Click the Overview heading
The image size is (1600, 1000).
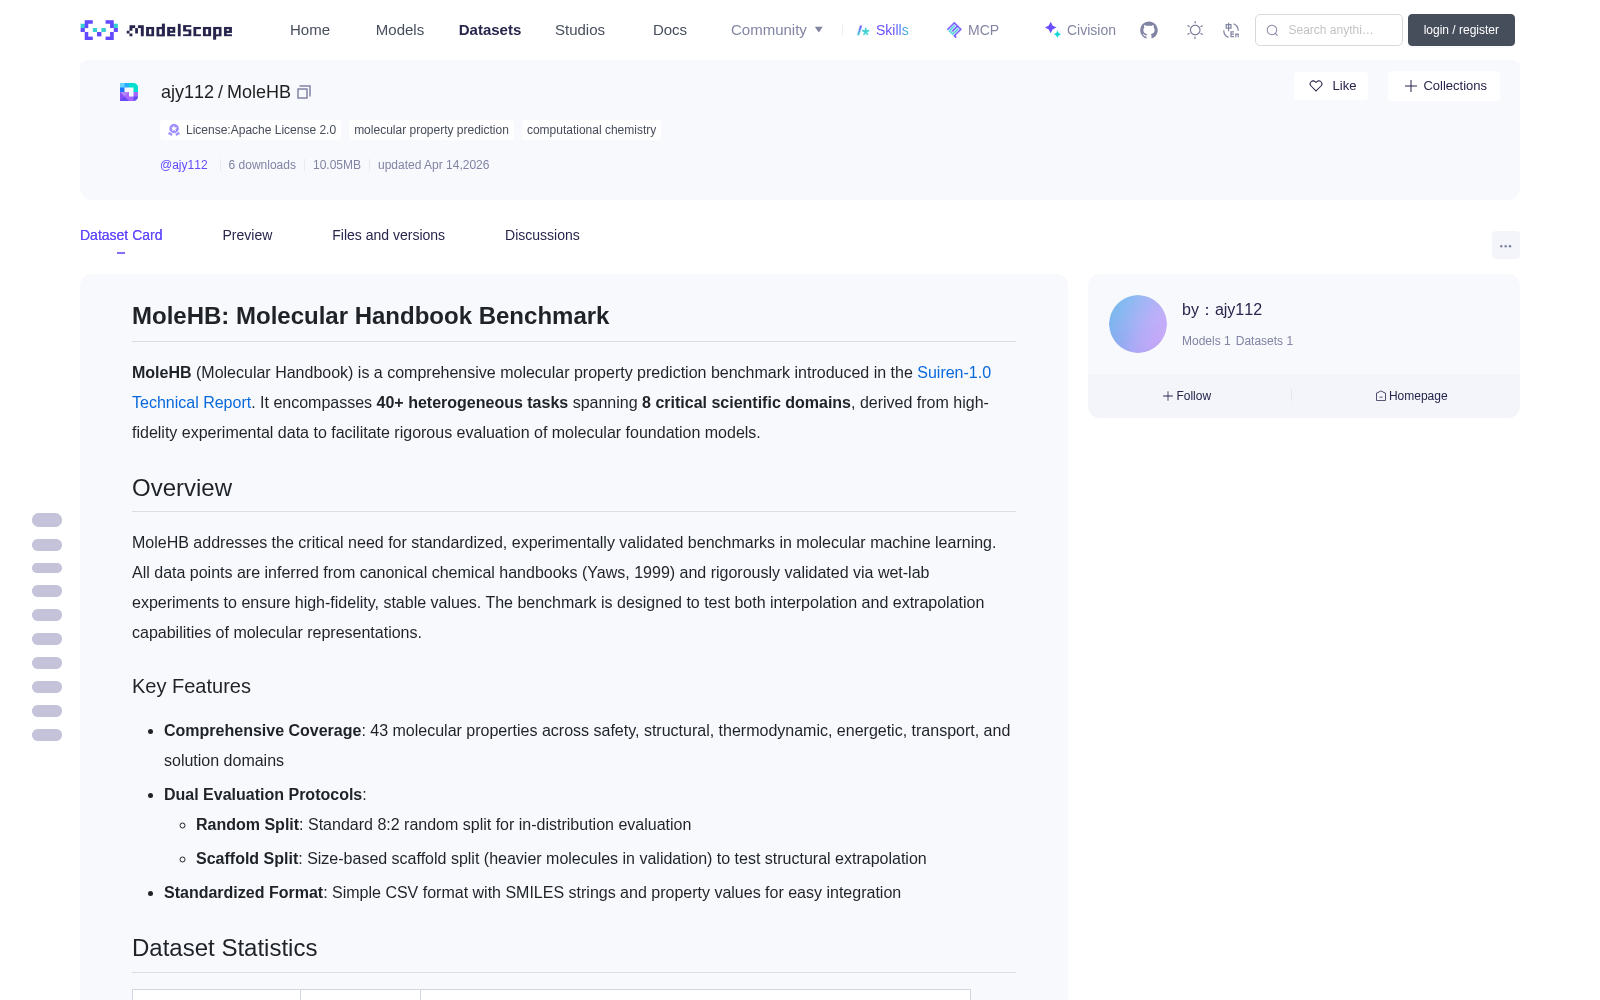click(x=182, y=488)
